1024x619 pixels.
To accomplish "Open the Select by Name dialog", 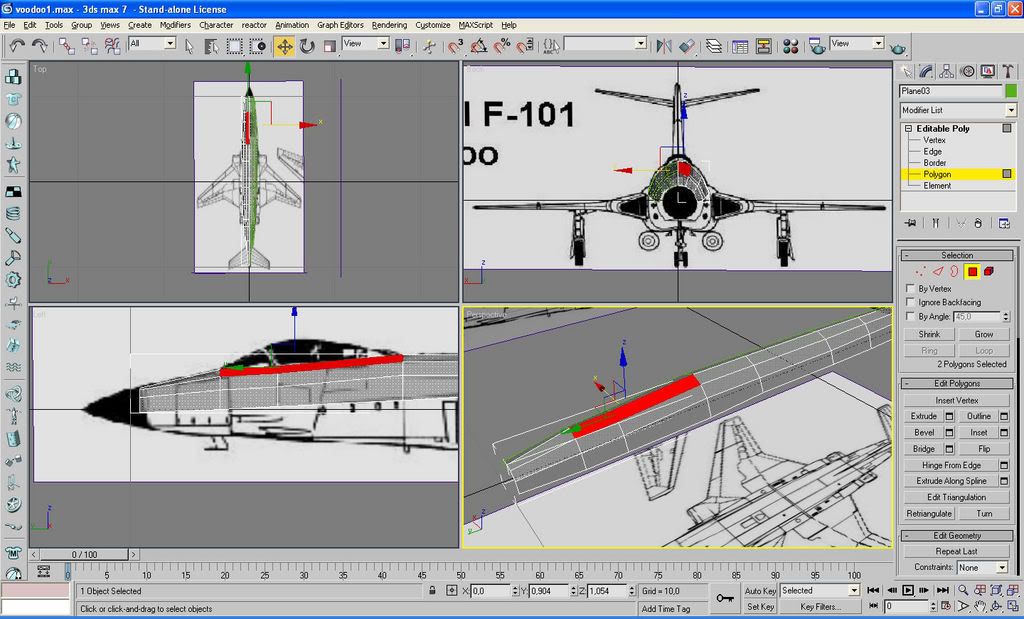I will [x=211, y=46].
